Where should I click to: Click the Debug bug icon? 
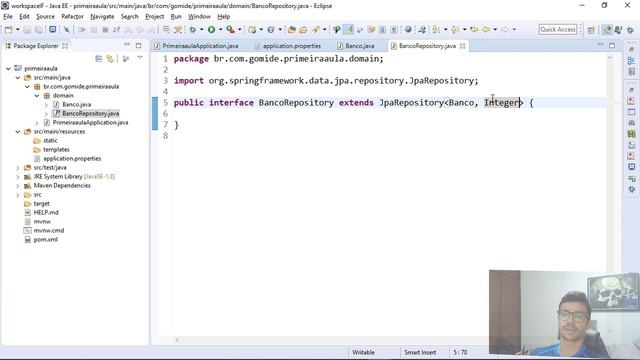click(x=193, y=30)
